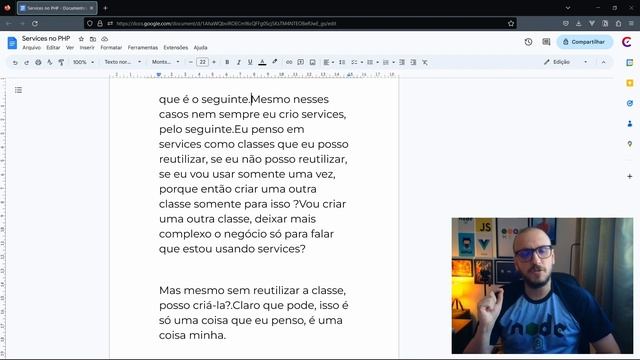Reload the page in the browser
The image size is (640, 360).
(x=35, y=24)
